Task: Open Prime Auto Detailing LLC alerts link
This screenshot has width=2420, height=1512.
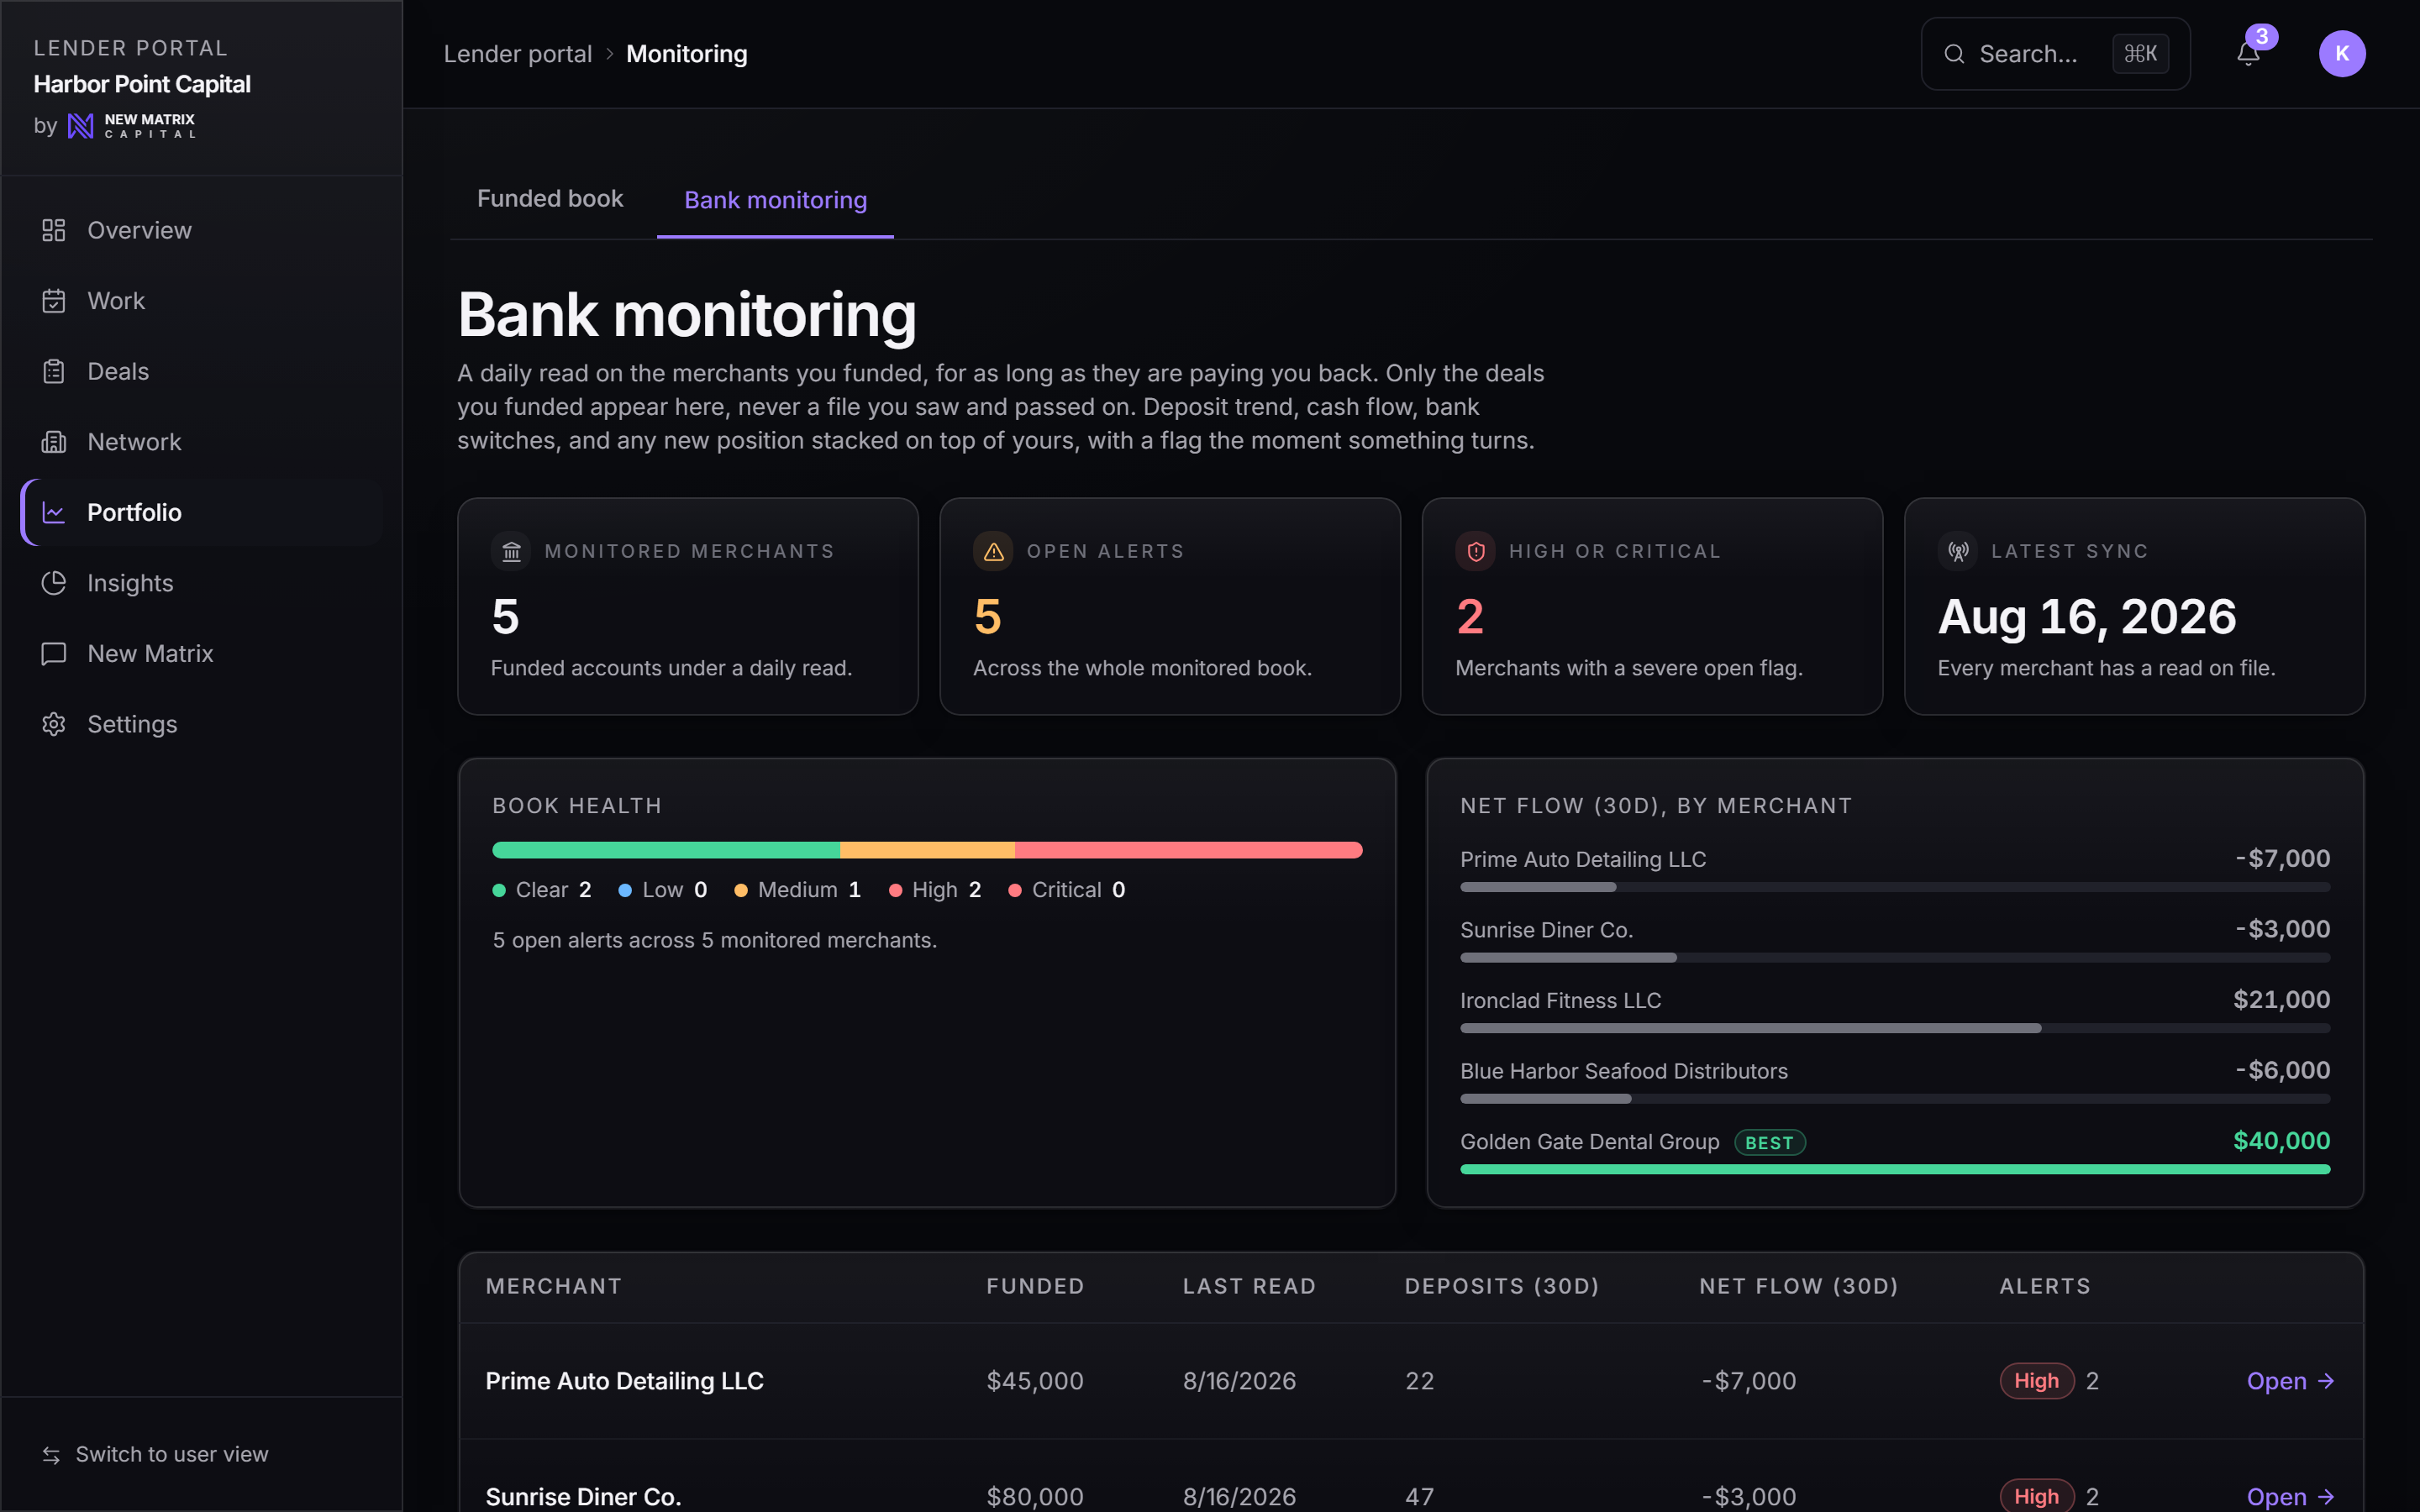Action: click(2290, 1381)
